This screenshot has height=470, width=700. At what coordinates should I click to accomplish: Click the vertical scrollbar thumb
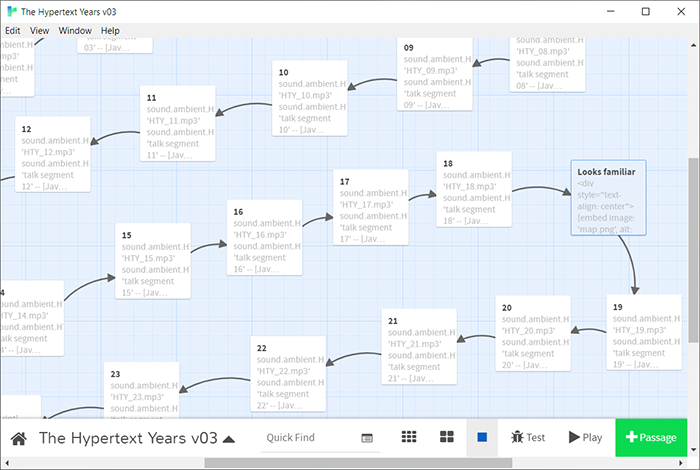click(x=693, y=250)
